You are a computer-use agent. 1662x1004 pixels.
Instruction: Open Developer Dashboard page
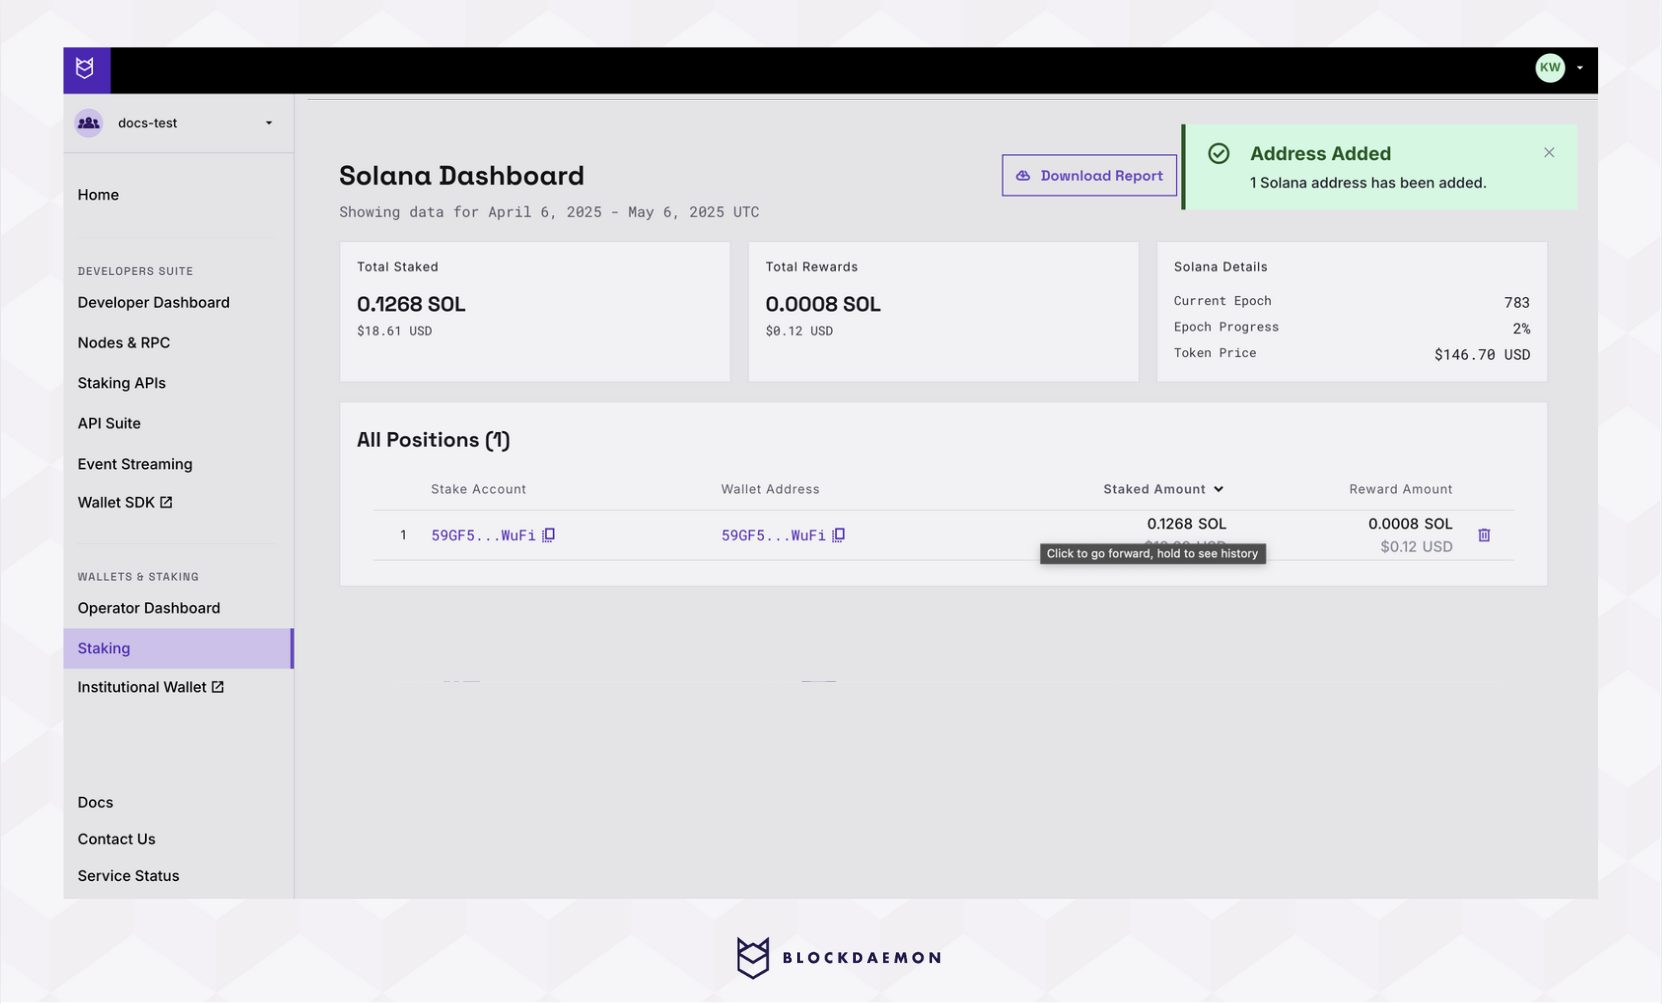click(x=154, y=302)
